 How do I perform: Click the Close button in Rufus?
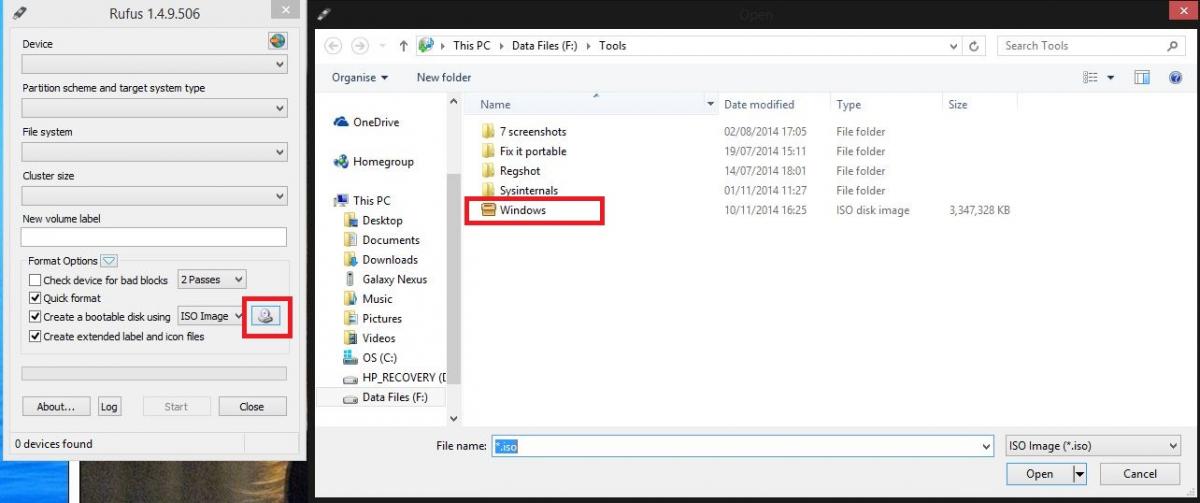(x=252, y=407)
